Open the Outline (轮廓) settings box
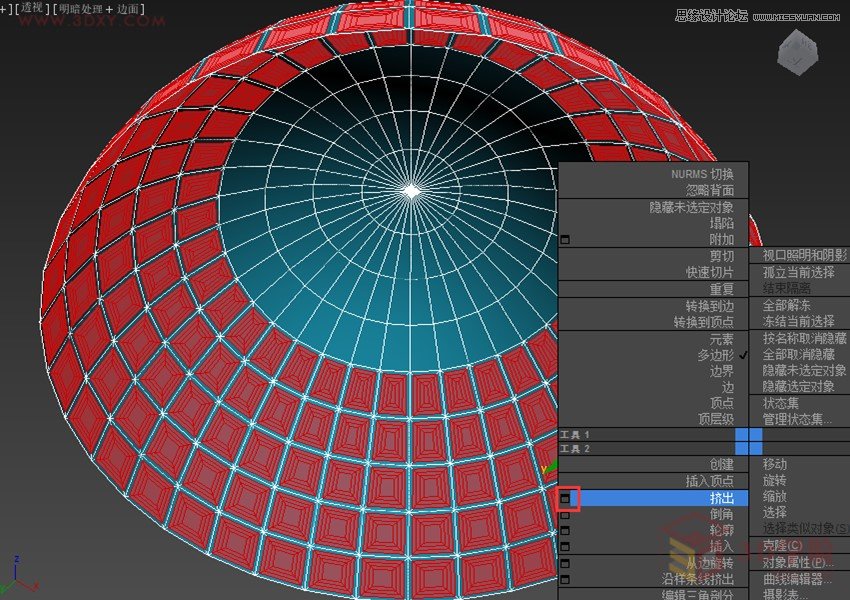The image size is (850, 600). [565, 529]
